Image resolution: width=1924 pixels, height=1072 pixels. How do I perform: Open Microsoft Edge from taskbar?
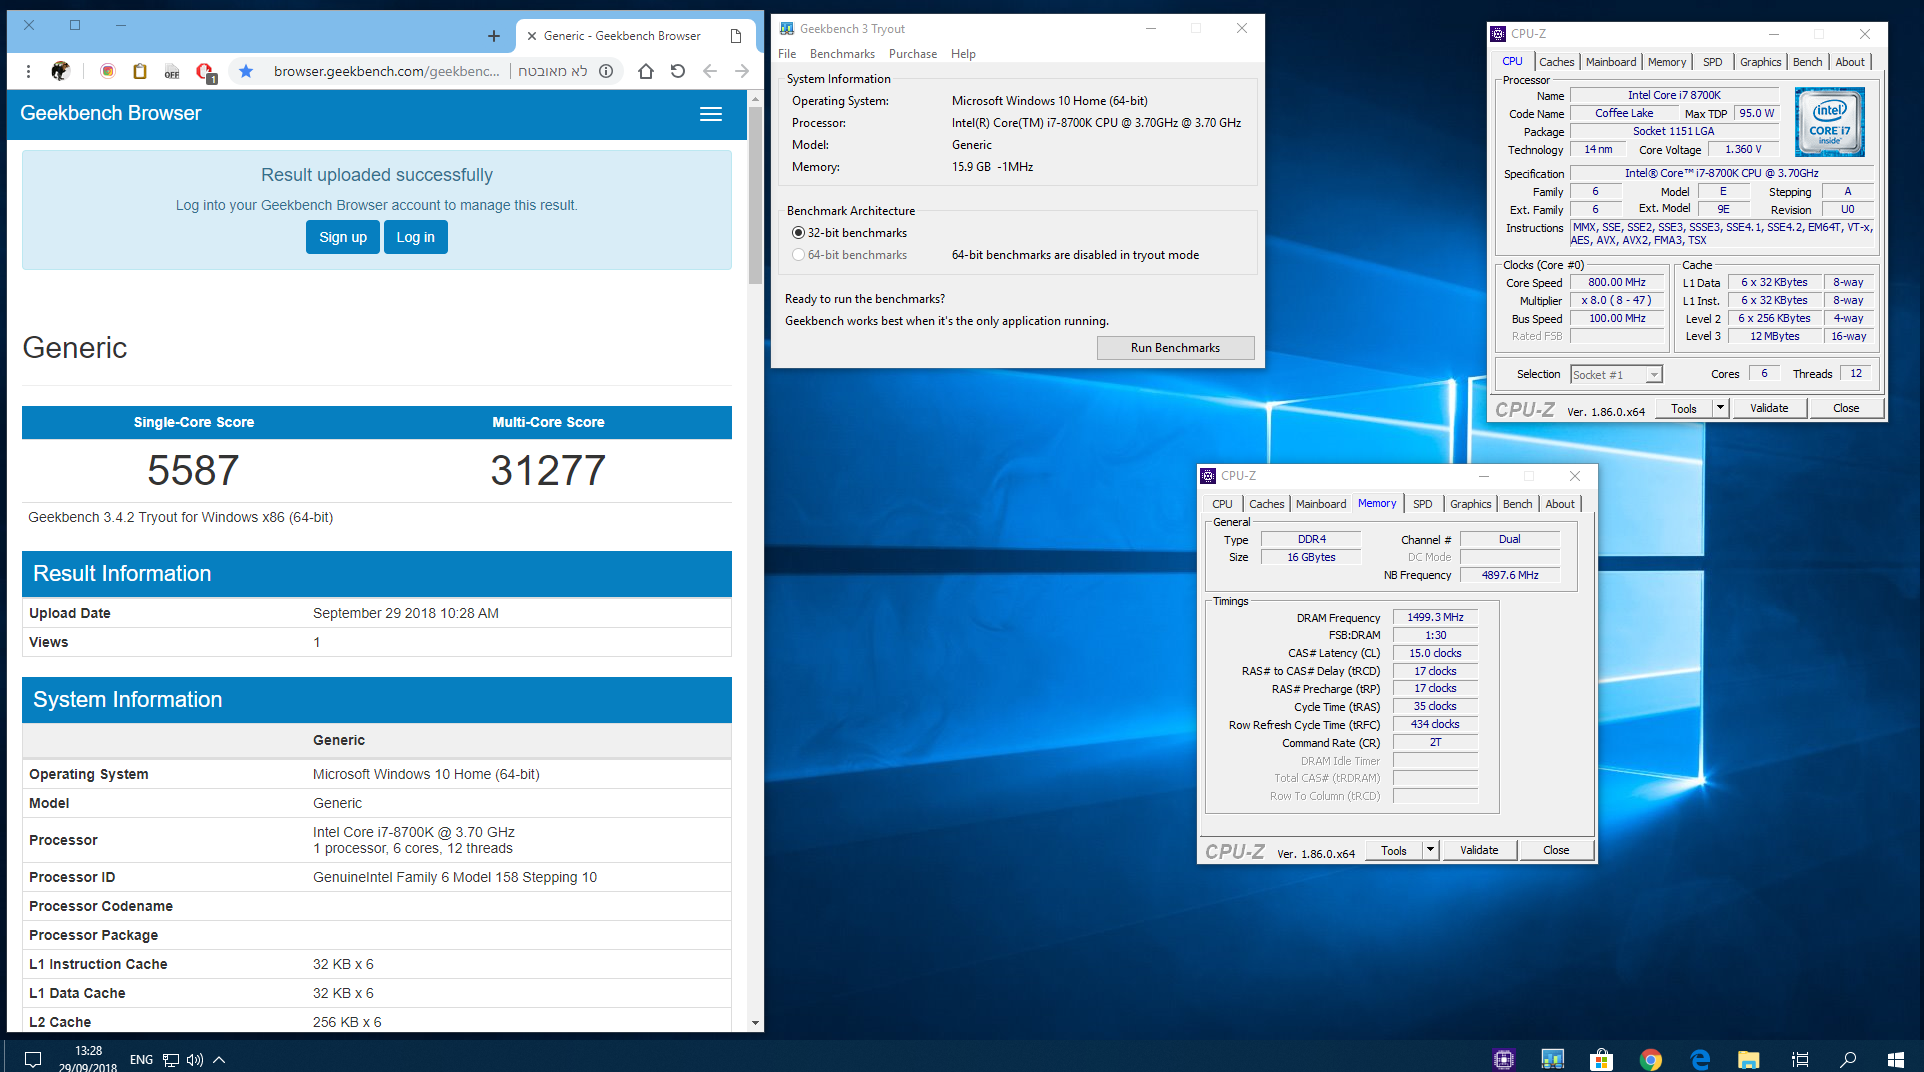pos(1700,1059)
